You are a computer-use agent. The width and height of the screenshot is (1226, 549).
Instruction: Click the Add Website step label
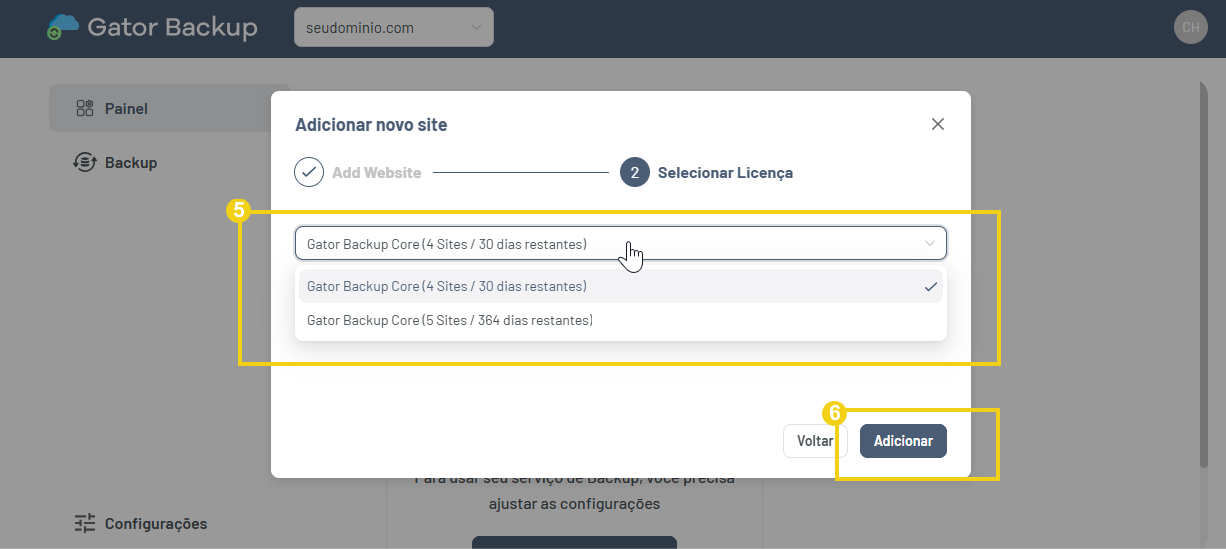(377, 173)
